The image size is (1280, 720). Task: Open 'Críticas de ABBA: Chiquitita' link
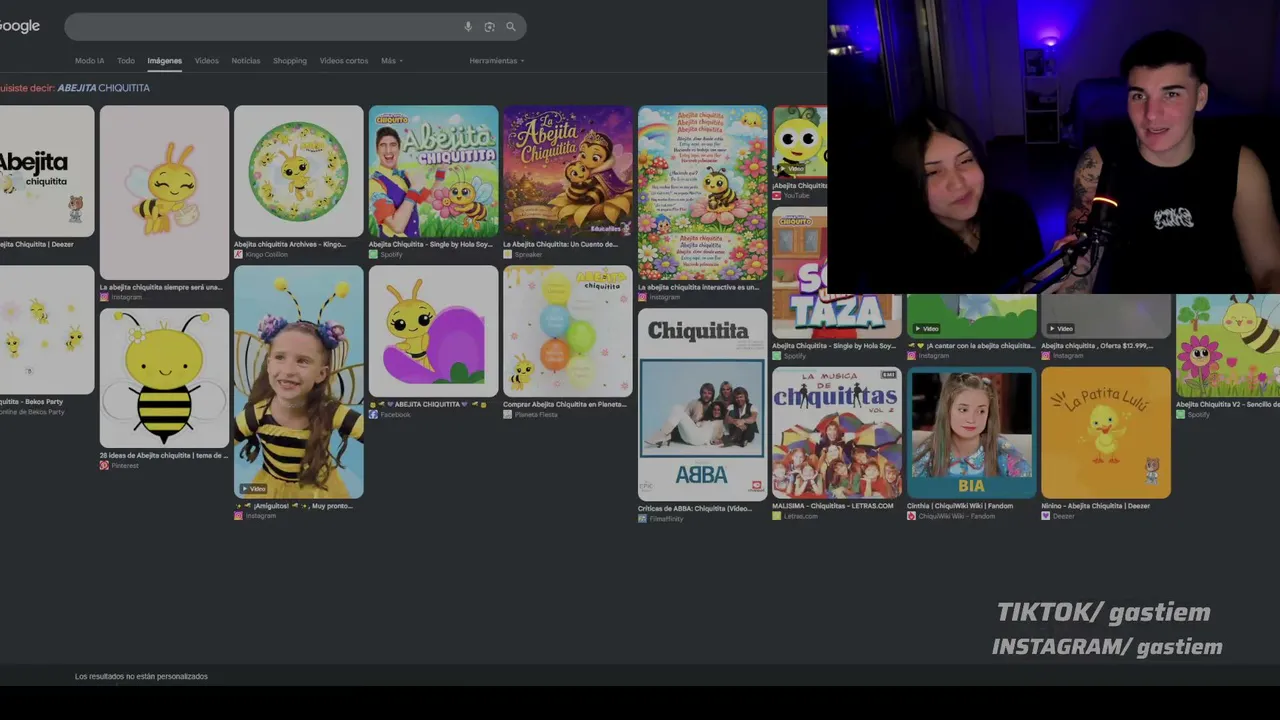[x=695, y=508]
